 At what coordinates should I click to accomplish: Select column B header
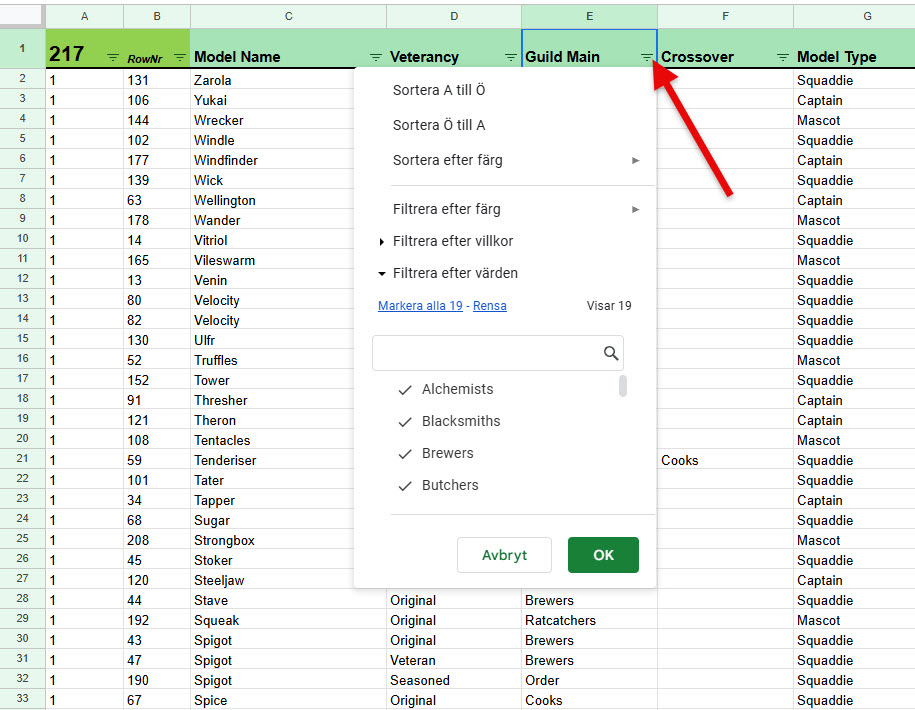(157, 16)
